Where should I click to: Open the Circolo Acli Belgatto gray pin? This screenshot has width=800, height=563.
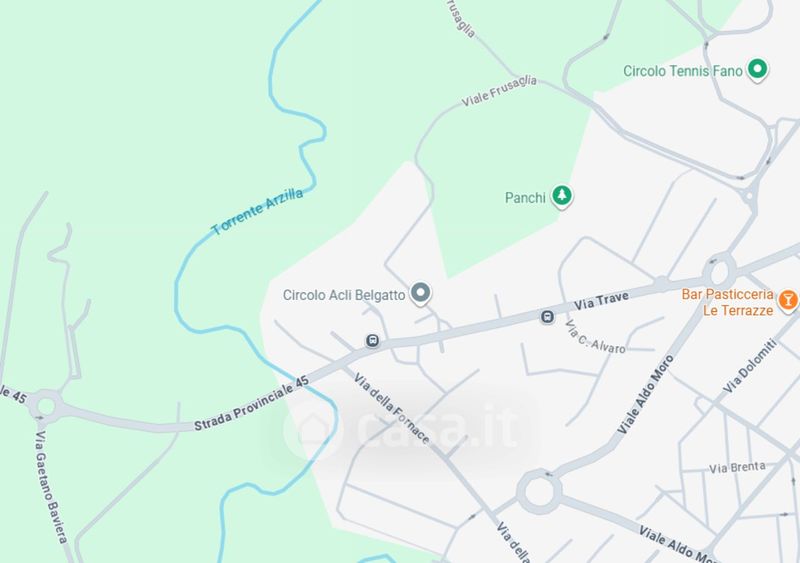[421, 293]
